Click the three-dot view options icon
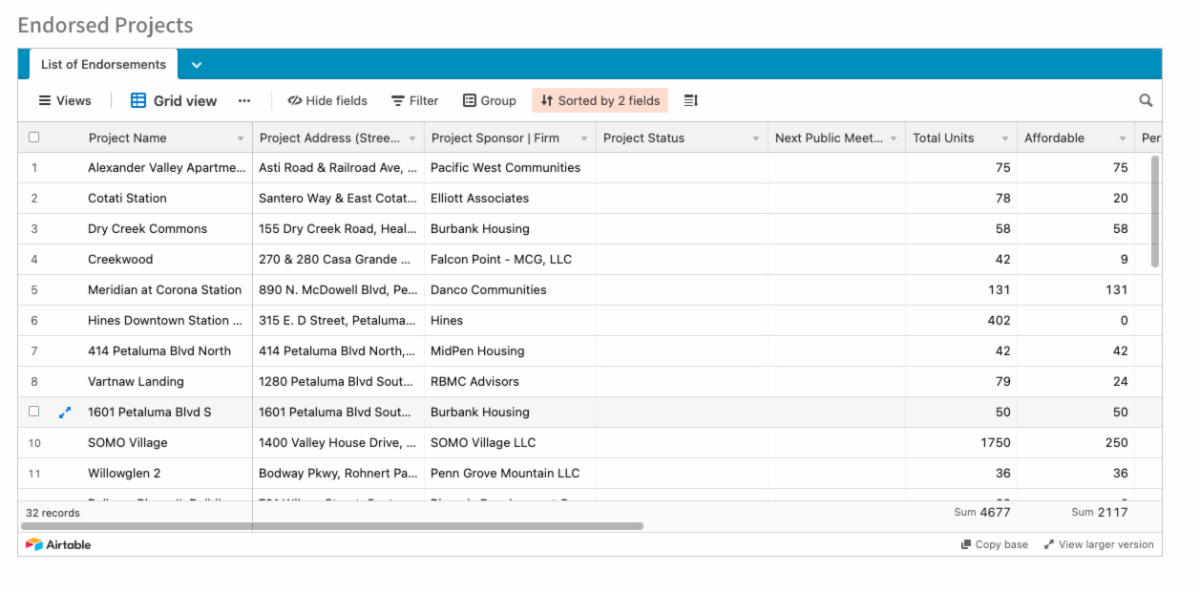The height and width of the screenshot is (593, 1200). [244, 100]
